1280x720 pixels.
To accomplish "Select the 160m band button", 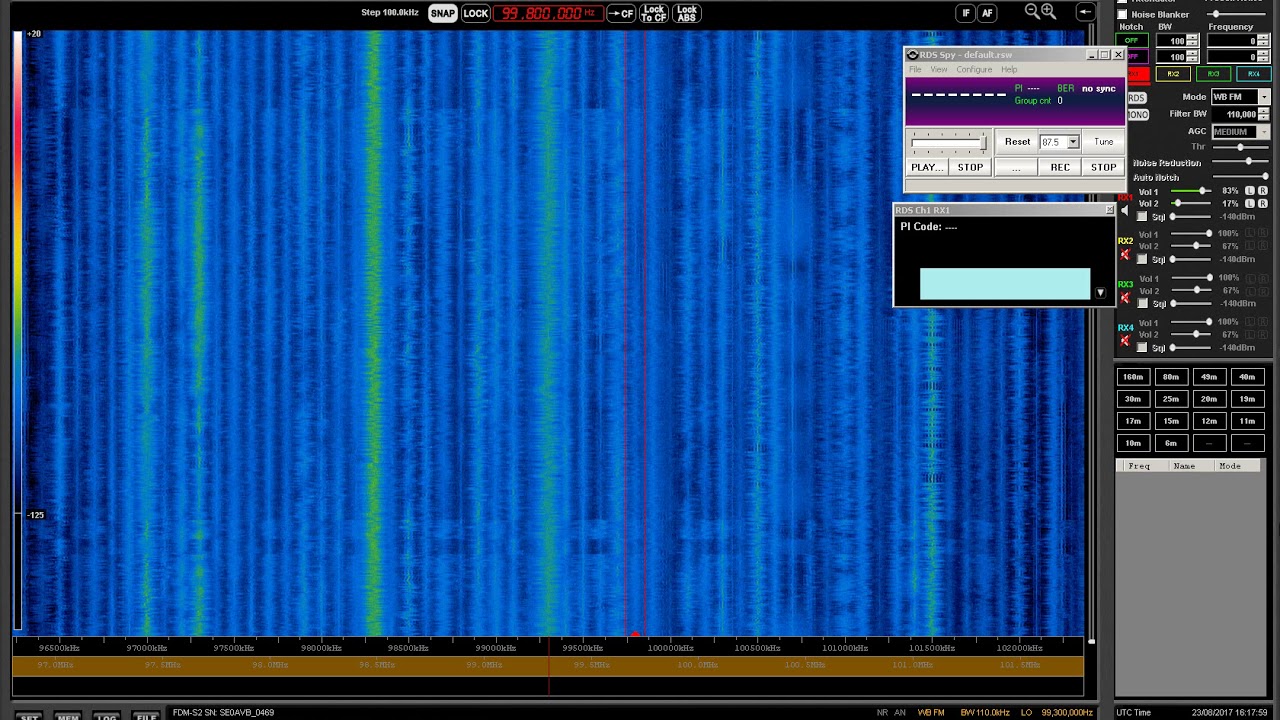I will 1133,377.
